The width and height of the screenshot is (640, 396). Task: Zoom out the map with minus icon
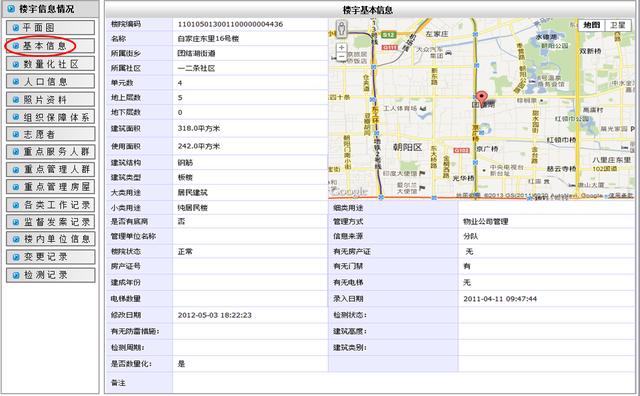[342, 57]
